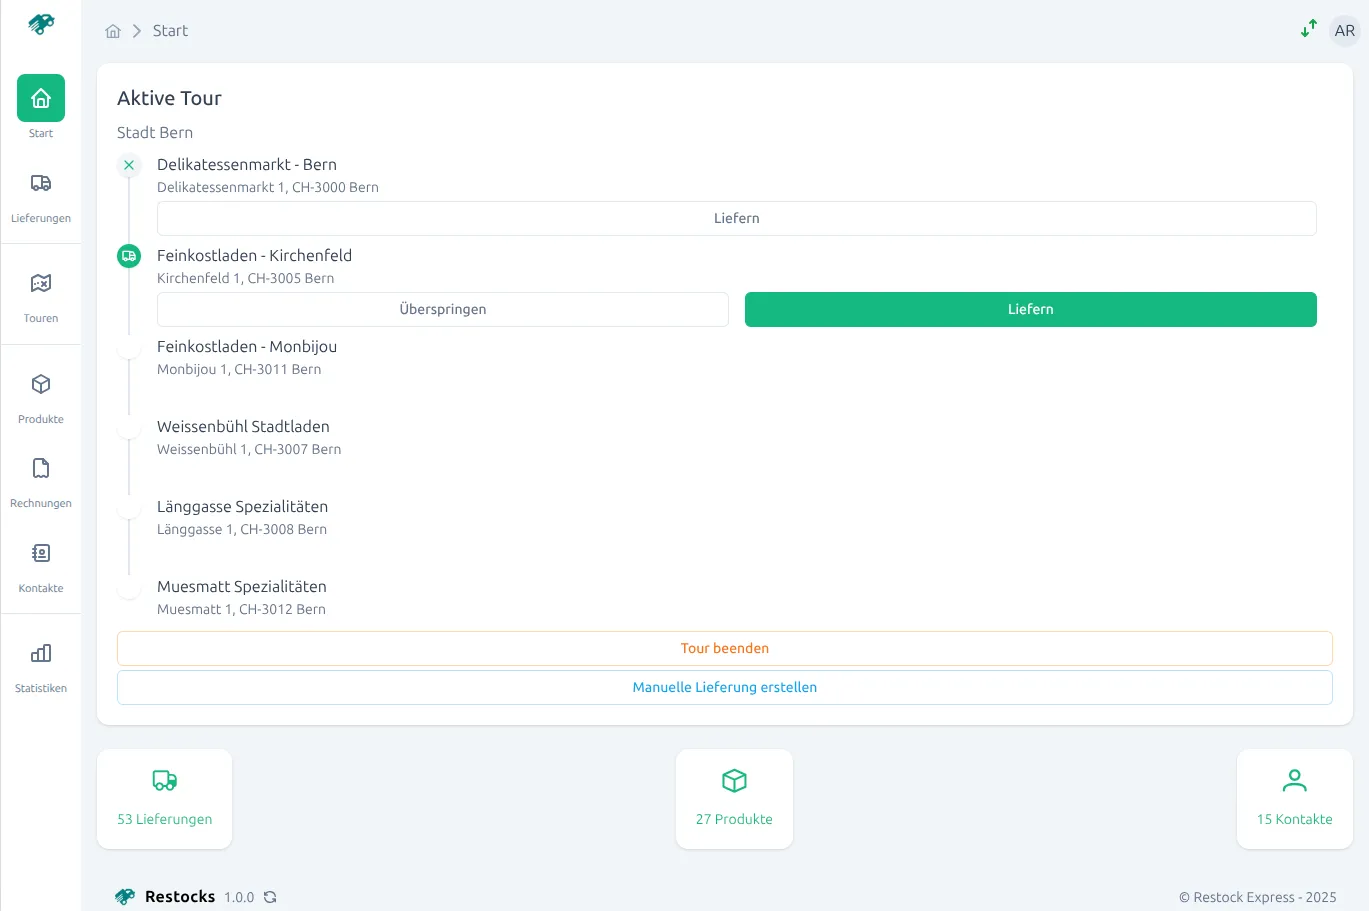
Task: Skip Kirchenfeld using the Überspringen button
Action: pyautogui.click(x=442, y=309)
